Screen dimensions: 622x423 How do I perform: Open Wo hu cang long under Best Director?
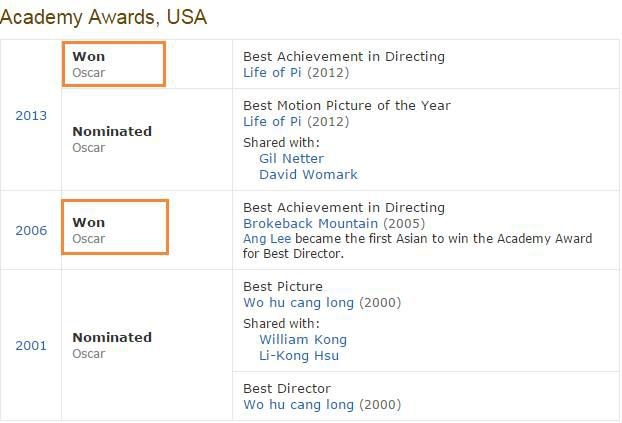(298, 405)
